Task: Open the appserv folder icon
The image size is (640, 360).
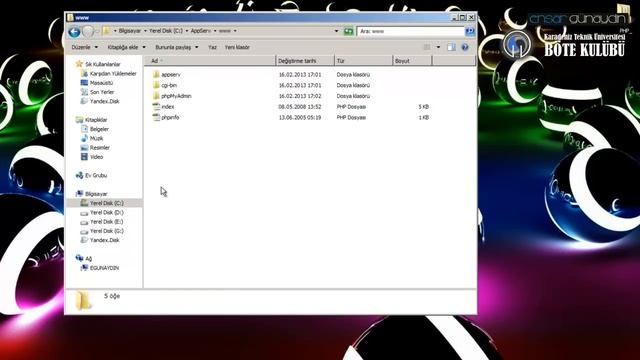Action: 156,75
